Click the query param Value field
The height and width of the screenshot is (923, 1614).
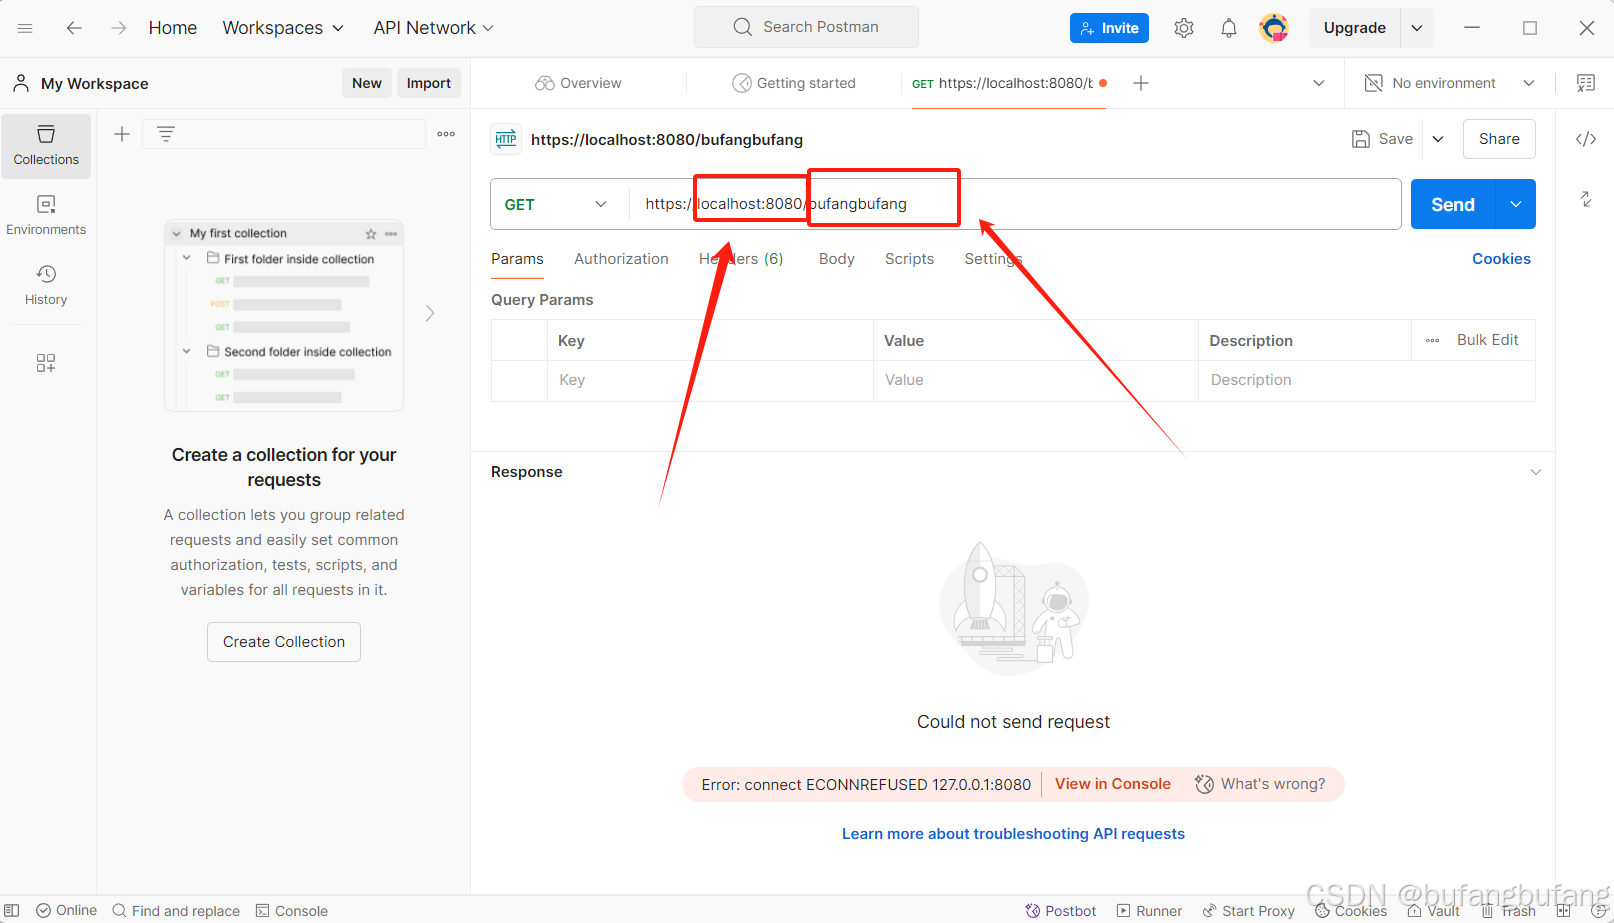click(x=1035, y=380)
